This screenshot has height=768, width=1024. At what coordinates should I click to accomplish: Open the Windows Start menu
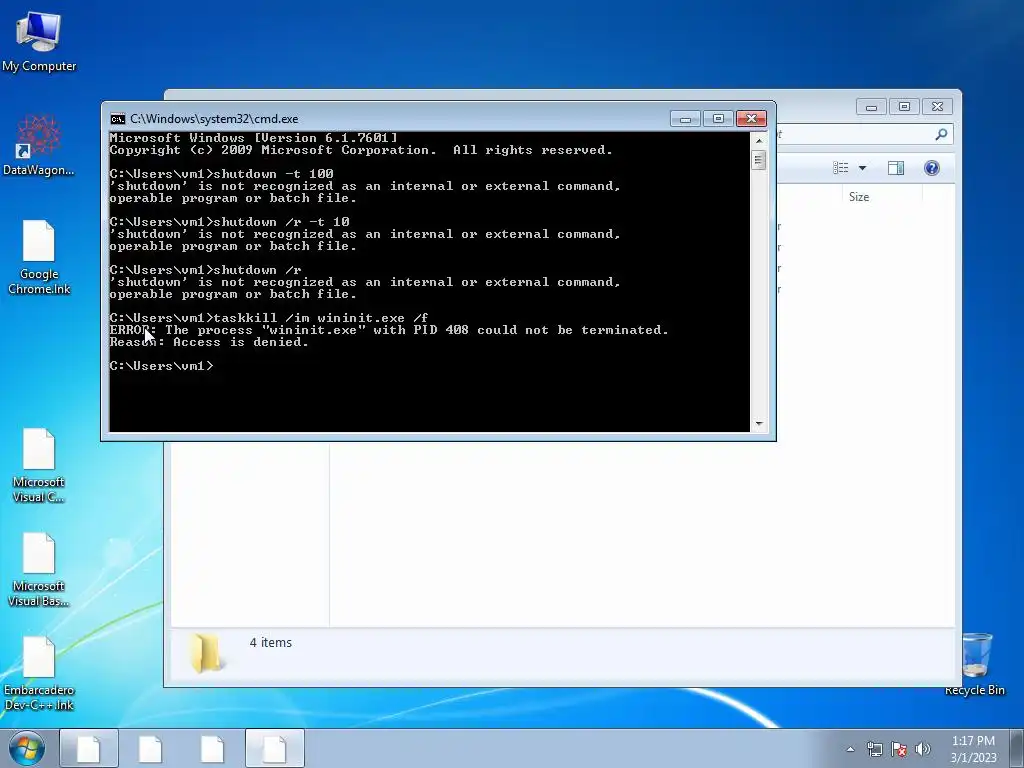pos(27,748)
